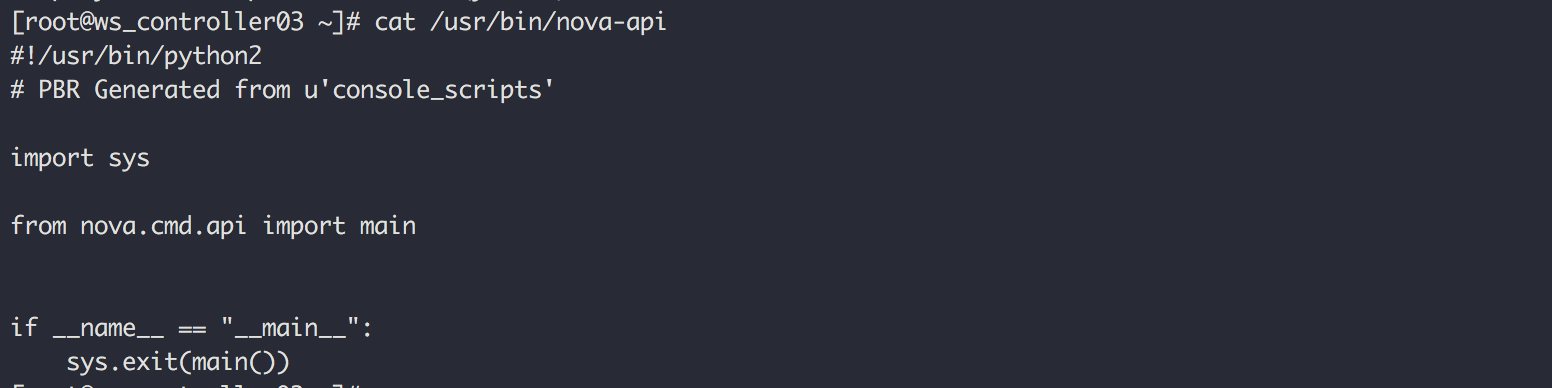1552x388 pixels.
Task: Click the word 'Generated' in the comment
Action: (x=157, y=90)
